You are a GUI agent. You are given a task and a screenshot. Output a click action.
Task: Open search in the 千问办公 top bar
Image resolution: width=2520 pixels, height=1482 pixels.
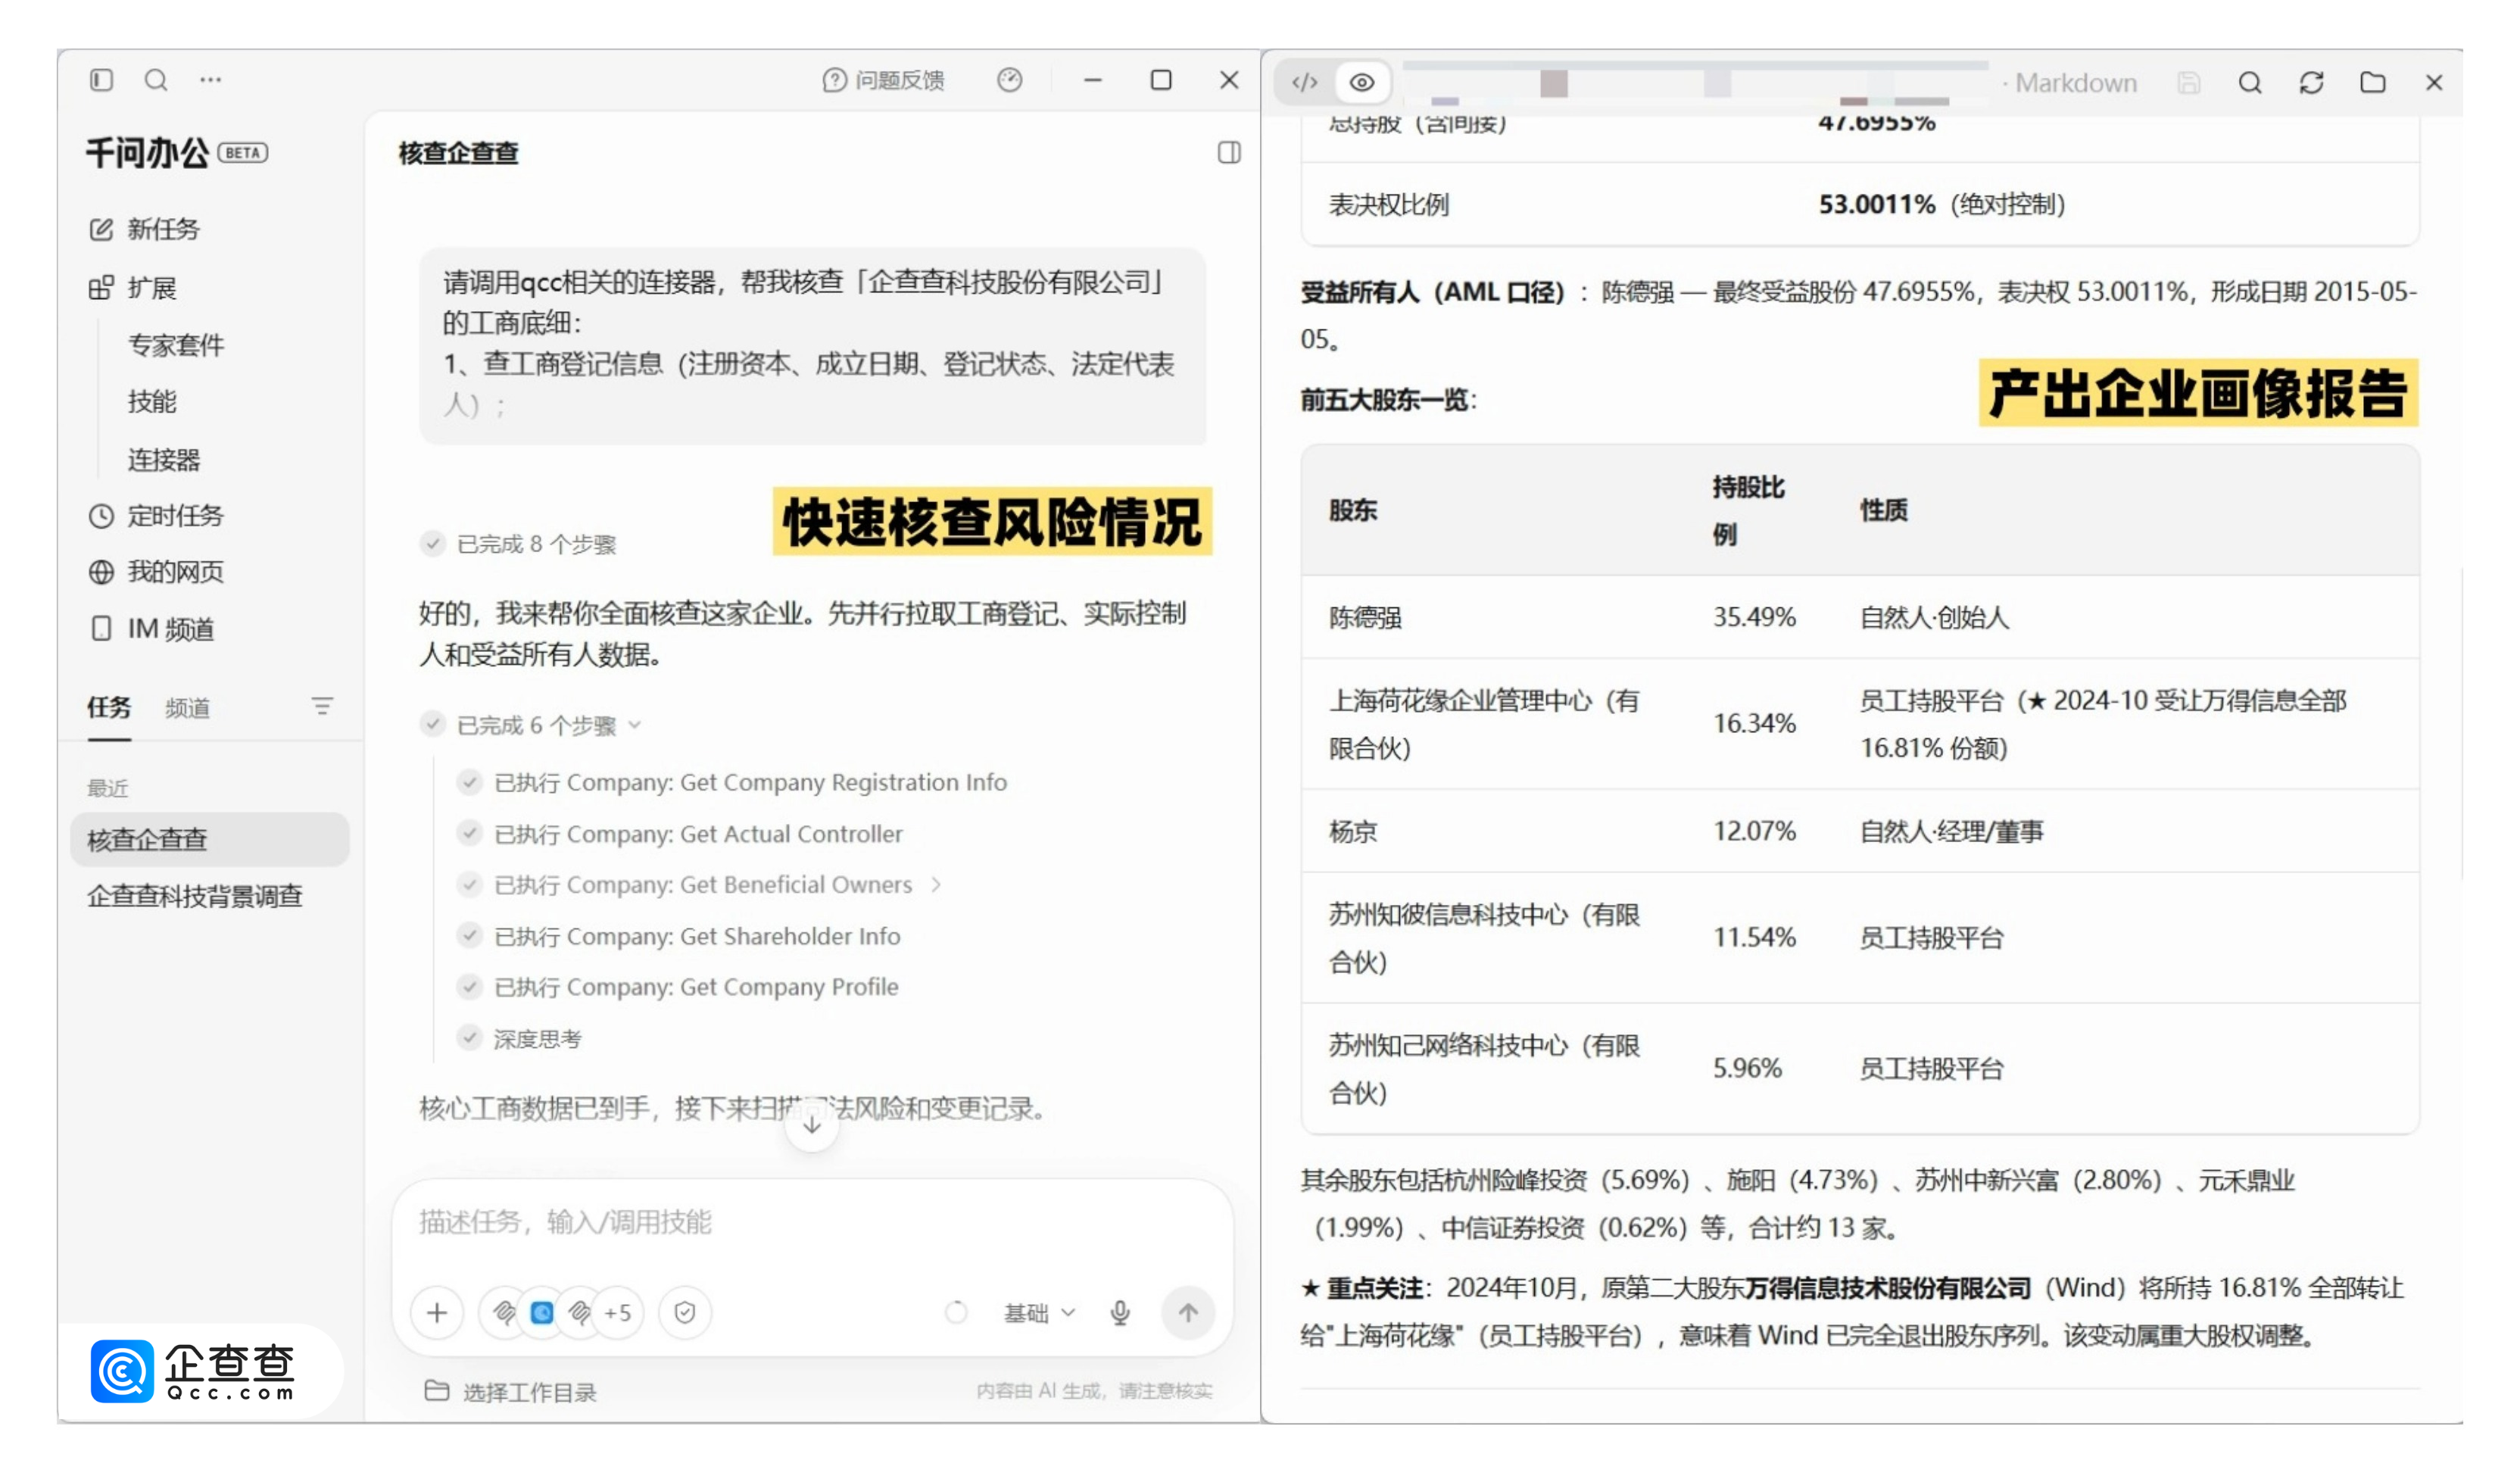pos(156,80)
